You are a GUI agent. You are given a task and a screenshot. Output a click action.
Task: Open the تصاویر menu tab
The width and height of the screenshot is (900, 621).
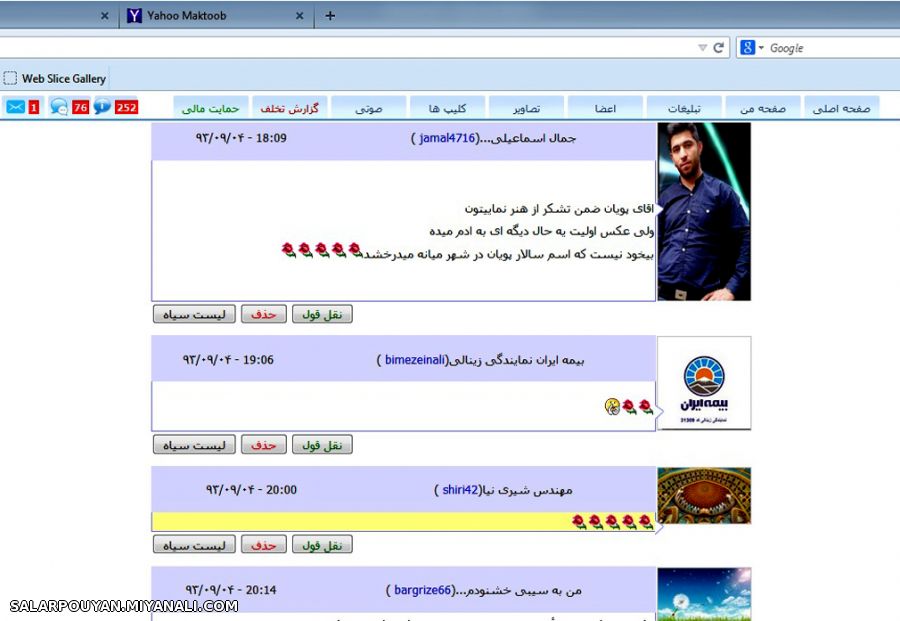click(x=526, y=108)
